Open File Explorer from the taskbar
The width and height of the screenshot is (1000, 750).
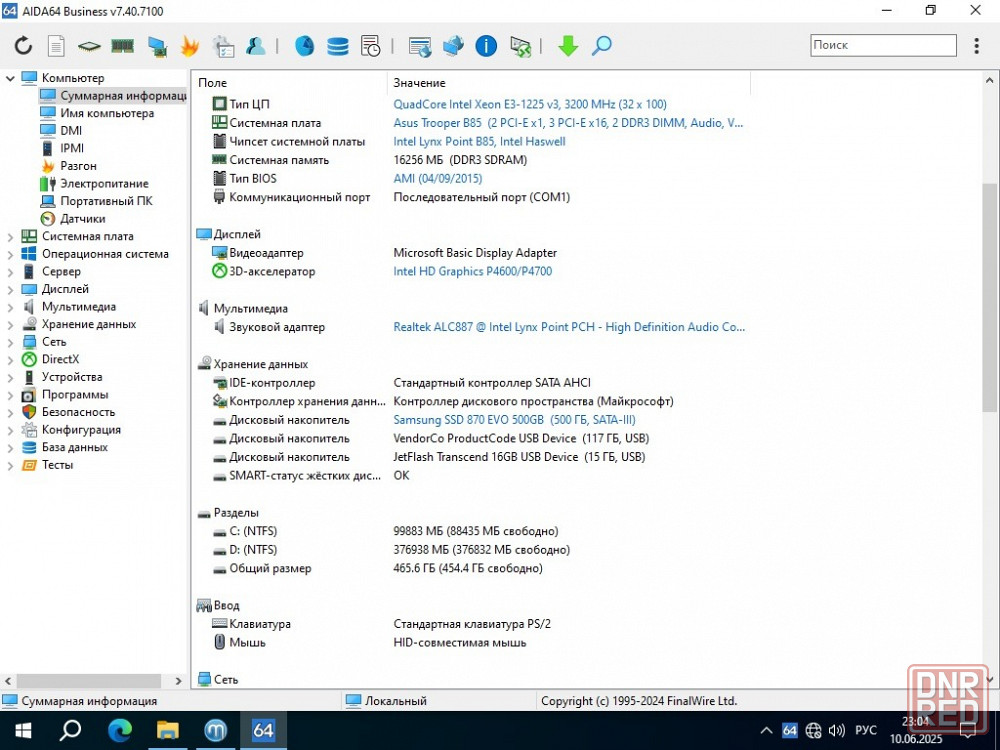pos(167,730)
